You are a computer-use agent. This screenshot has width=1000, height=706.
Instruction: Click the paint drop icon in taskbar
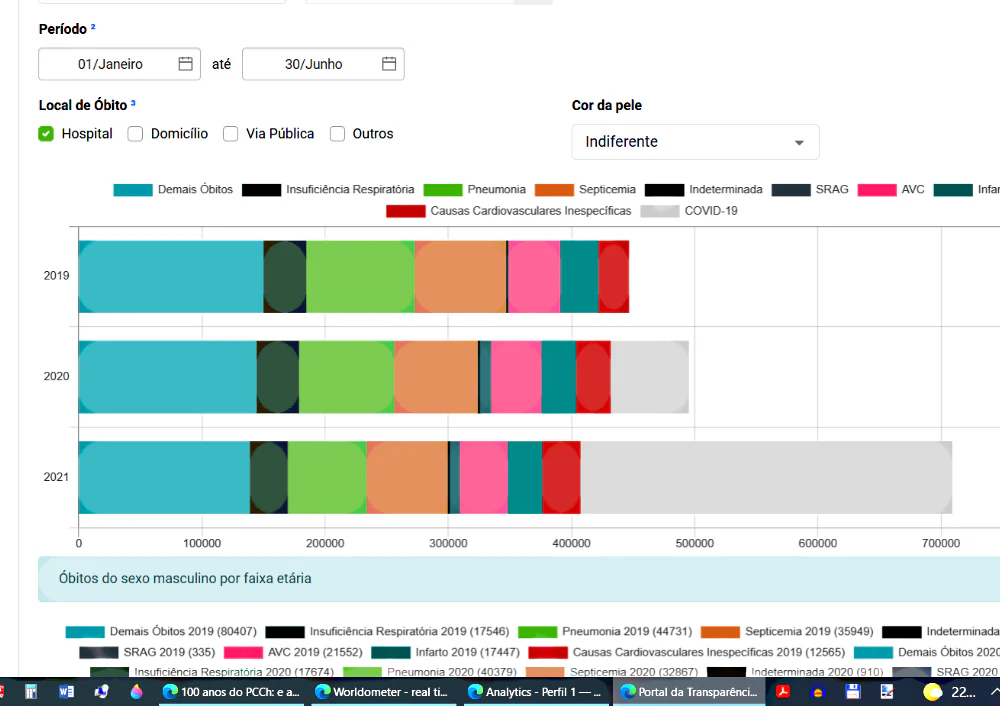[136, 692]
